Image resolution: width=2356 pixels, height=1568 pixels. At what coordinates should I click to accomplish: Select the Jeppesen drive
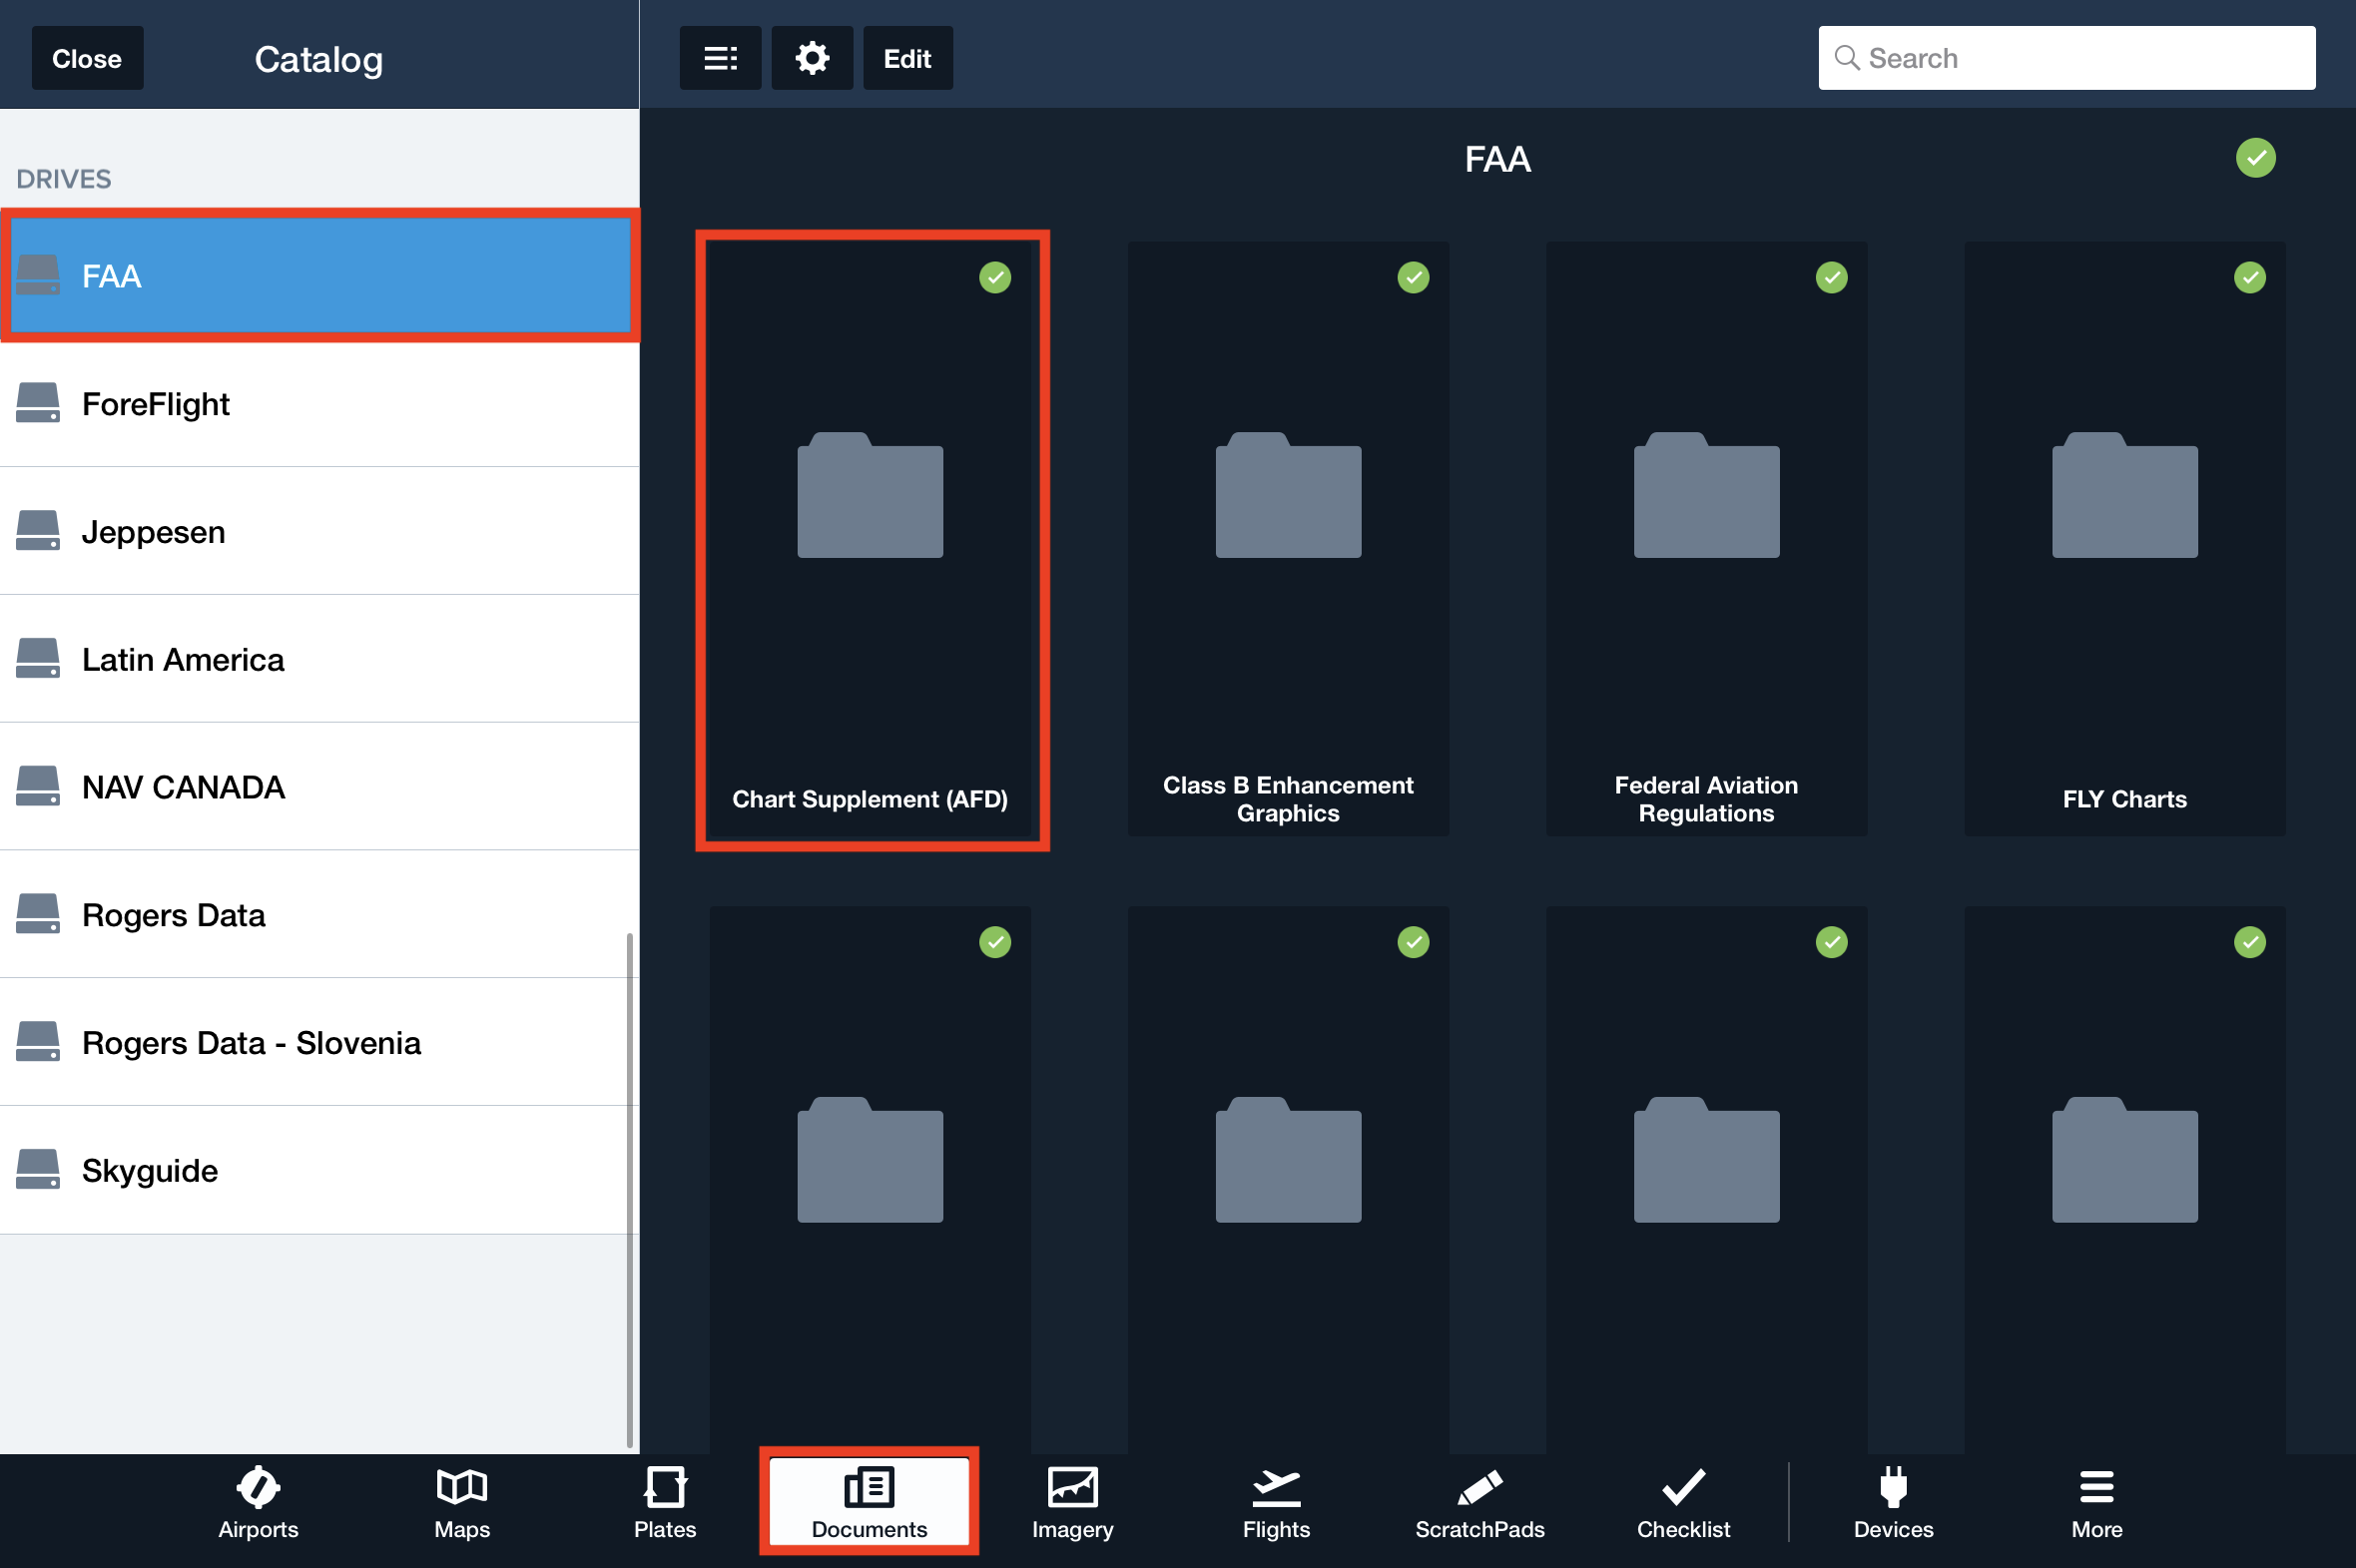coord(320,531)
